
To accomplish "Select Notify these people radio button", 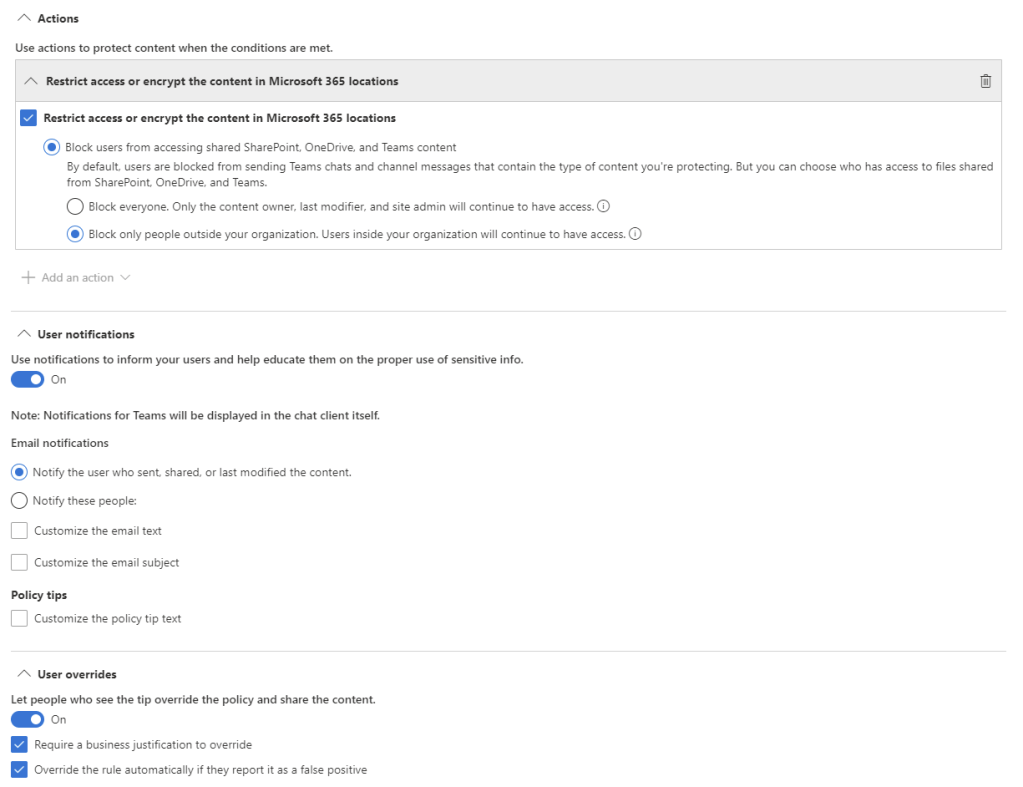I will 19,501.
